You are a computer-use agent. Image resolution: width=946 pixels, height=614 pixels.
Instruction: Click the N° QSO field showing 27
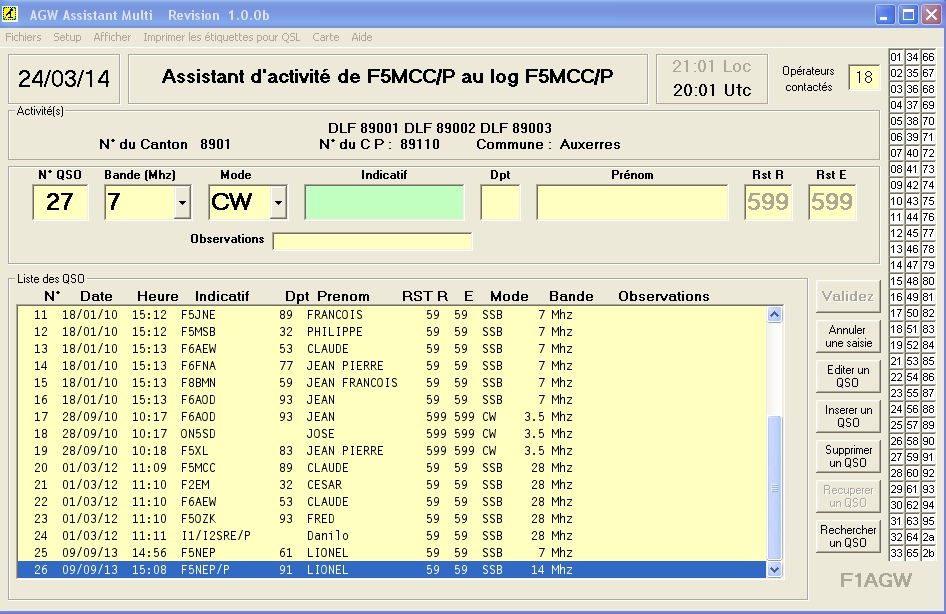point(60,202)
